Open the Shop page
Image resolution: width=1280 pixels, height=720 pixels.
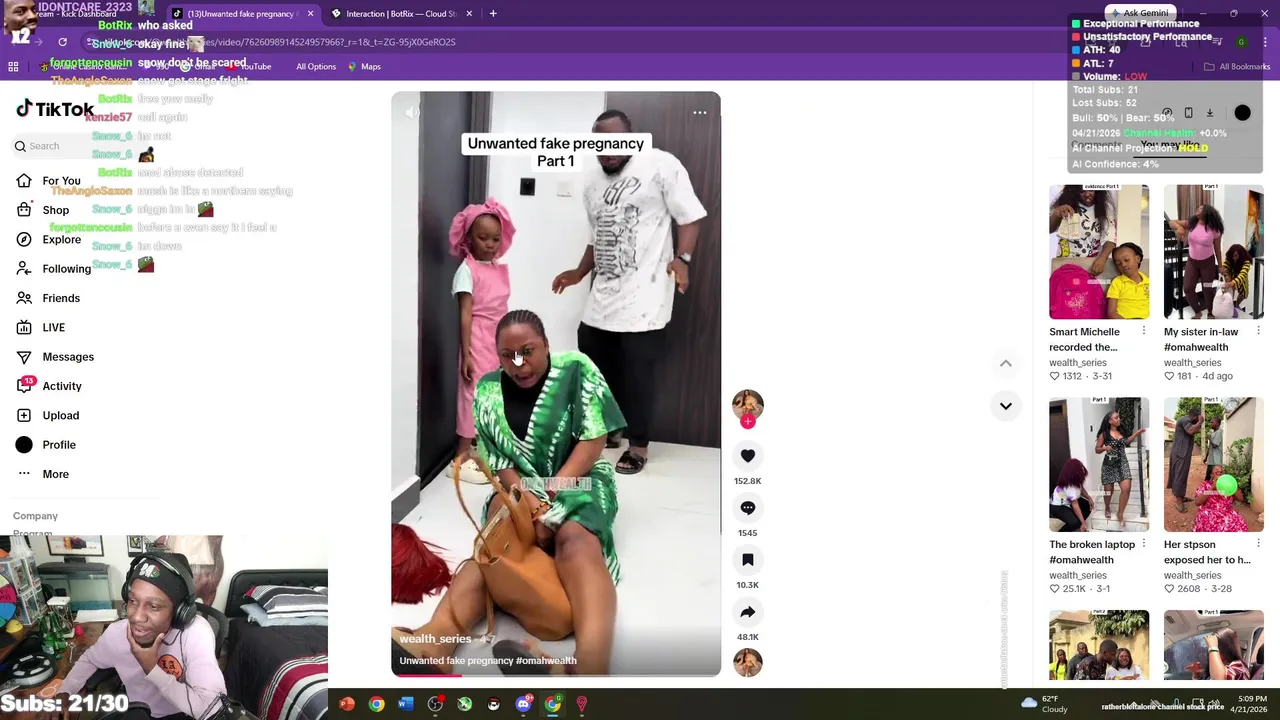(x=42, y=210)
